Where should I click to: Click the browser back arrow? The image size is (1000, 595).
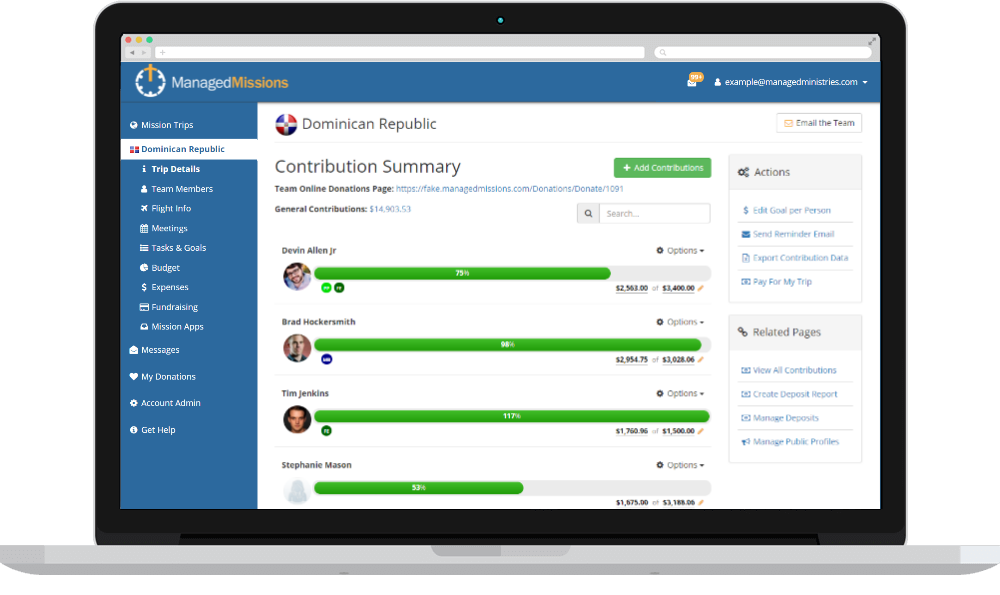132,52
